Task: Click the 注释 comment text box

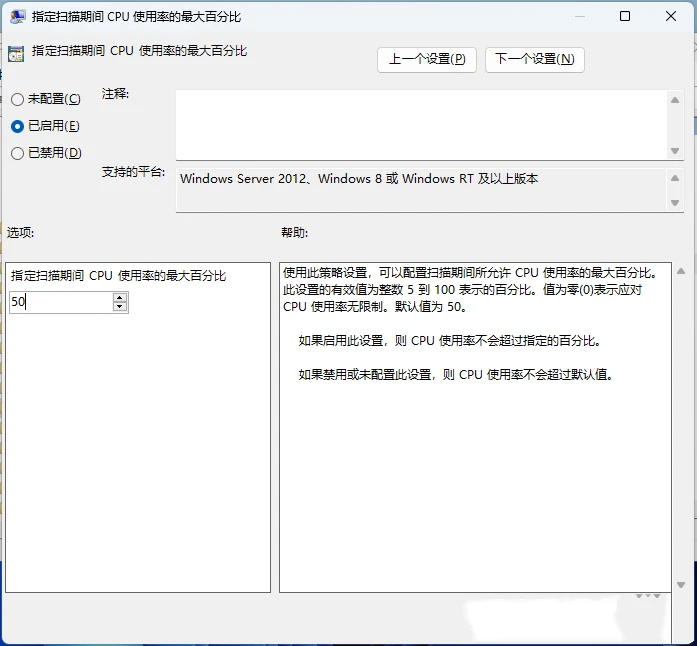Action: pos(421,125)
